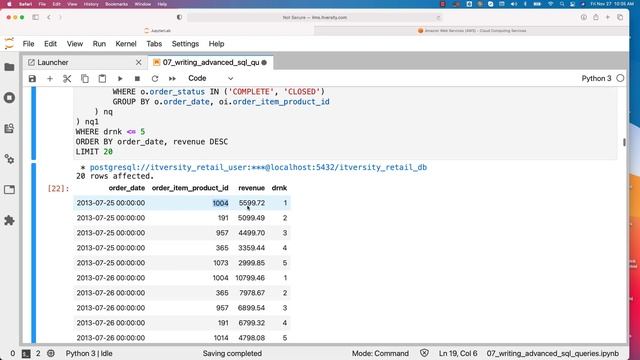Open macOS Apple menu
The height and width of the screenshot is (360, 640).
click(x=9, y=4)
